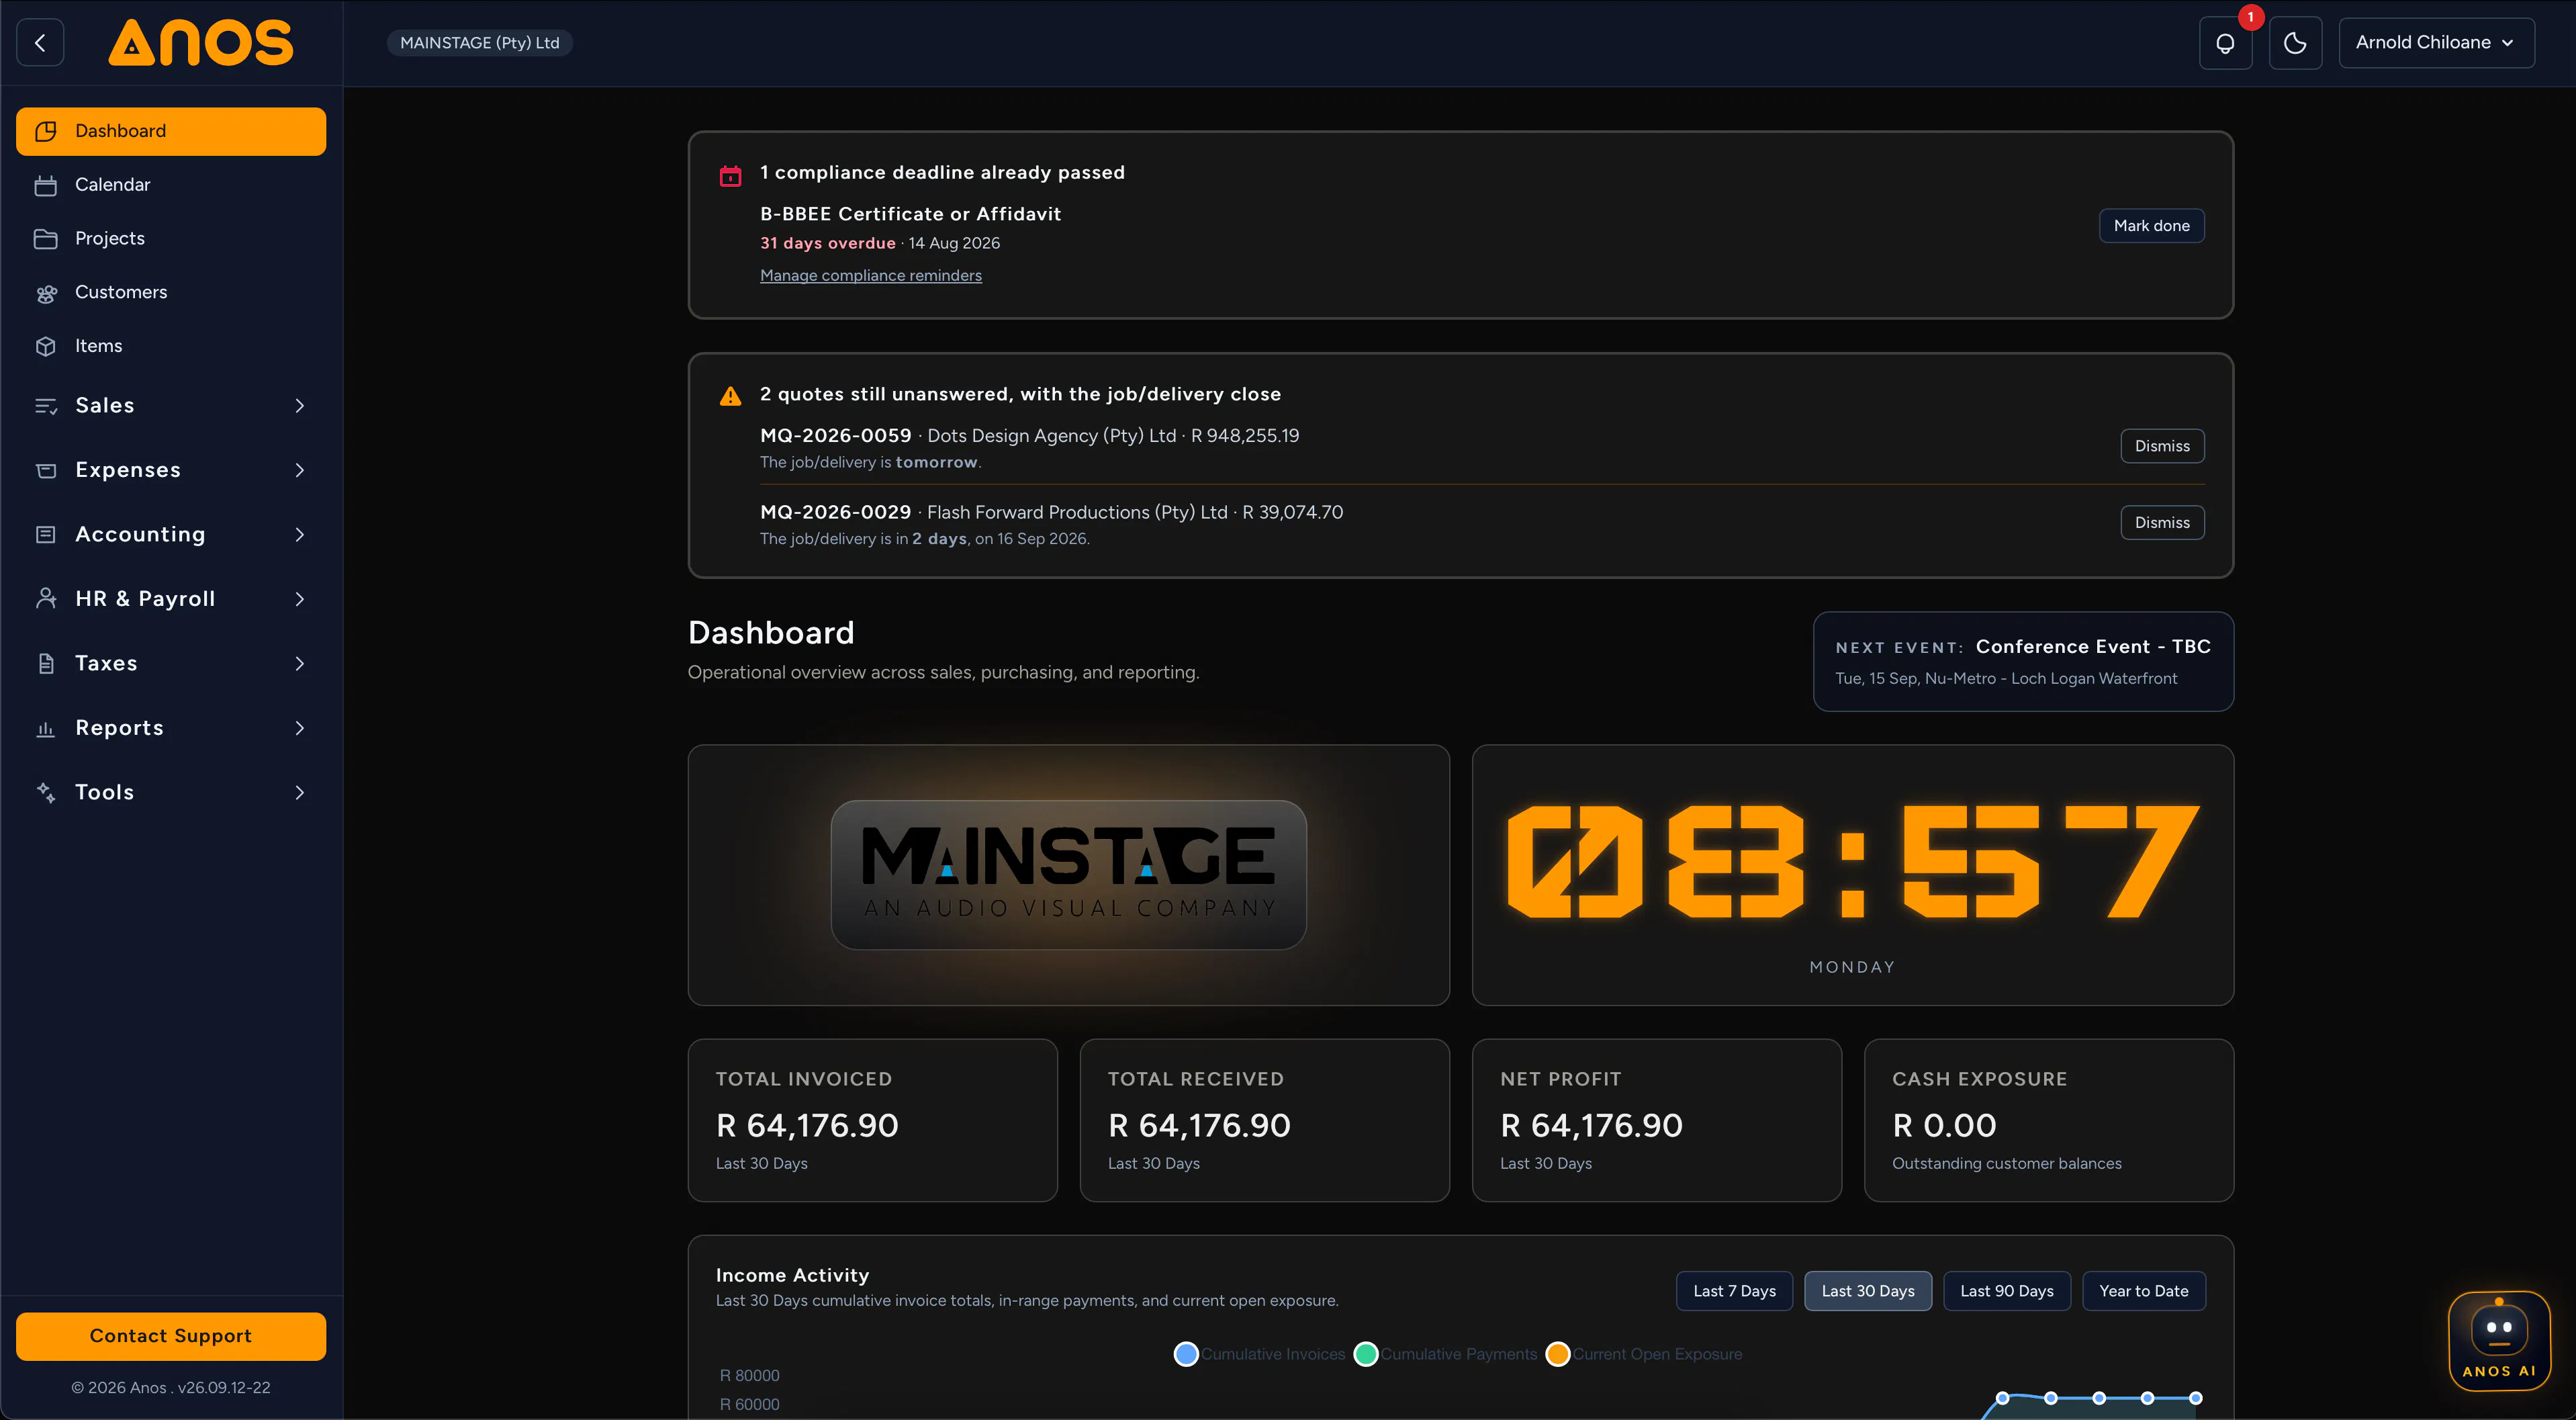Collapse the sidebar with the back arrow
This screenshot has height=1420, width=2576.
tap(40, 43)
